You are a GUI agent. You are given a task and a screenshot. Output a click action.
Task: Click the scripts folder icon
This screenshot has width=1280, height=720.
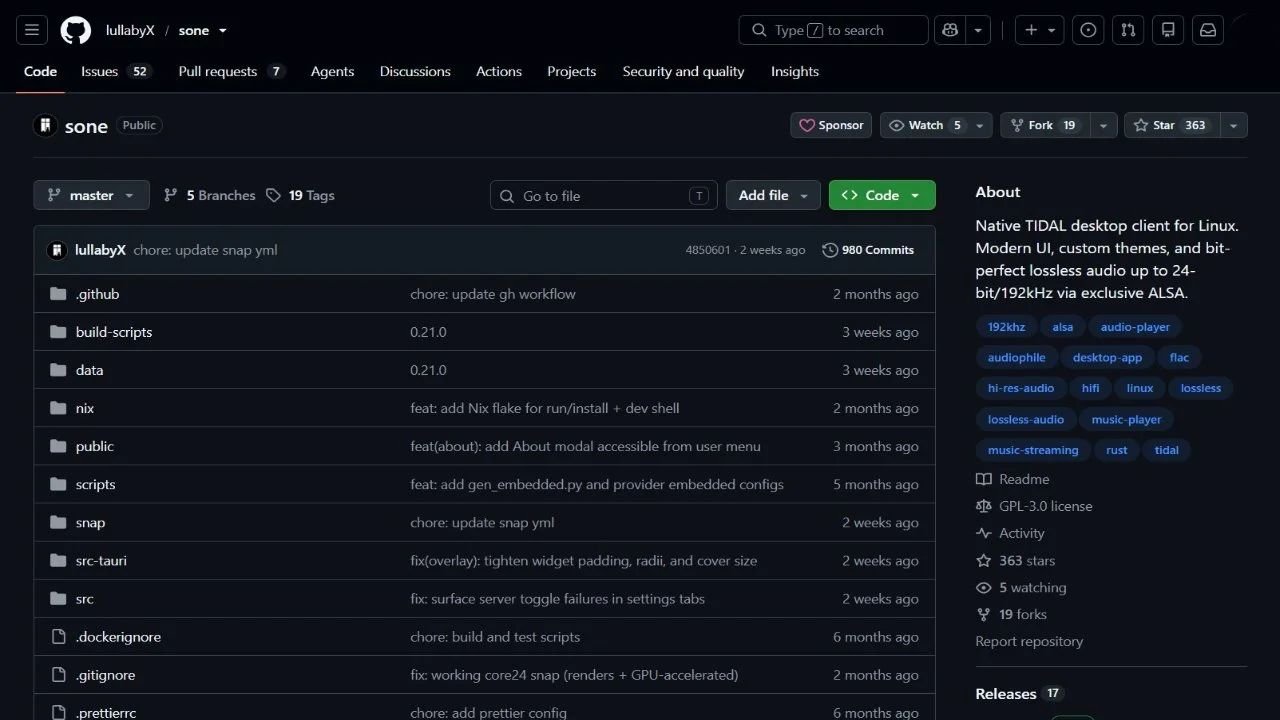pos(58,484)
